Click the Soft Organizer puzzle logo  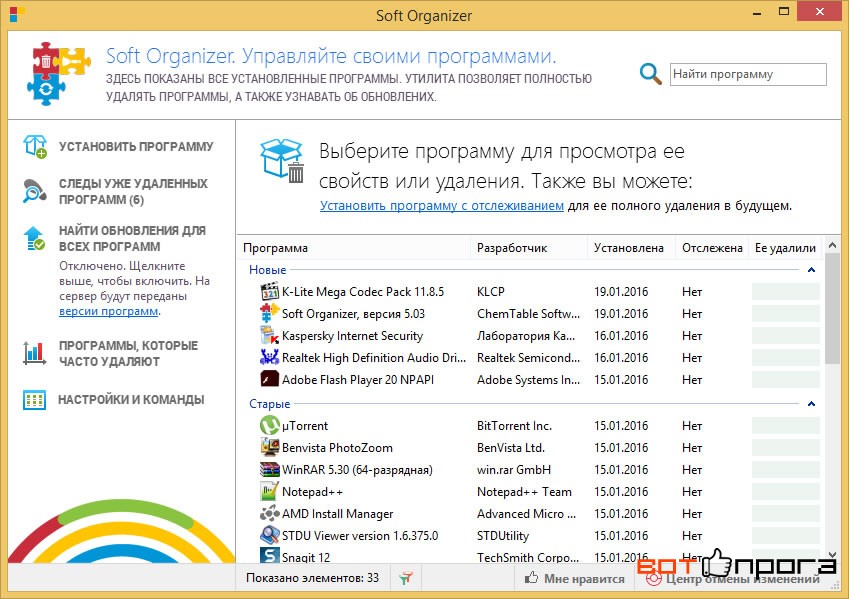(x=57, y=73)
